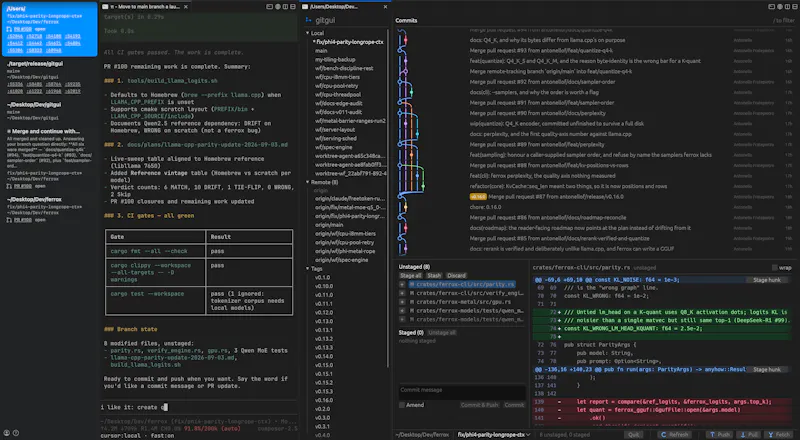Click the commits filter field

tap(784, 20)
